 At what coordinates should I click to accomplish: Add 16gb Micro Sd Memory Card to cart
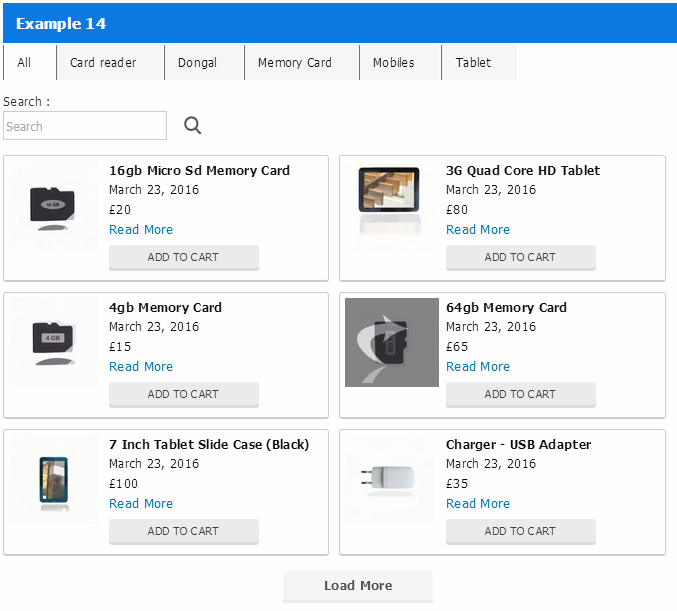[x=184, y=257]
